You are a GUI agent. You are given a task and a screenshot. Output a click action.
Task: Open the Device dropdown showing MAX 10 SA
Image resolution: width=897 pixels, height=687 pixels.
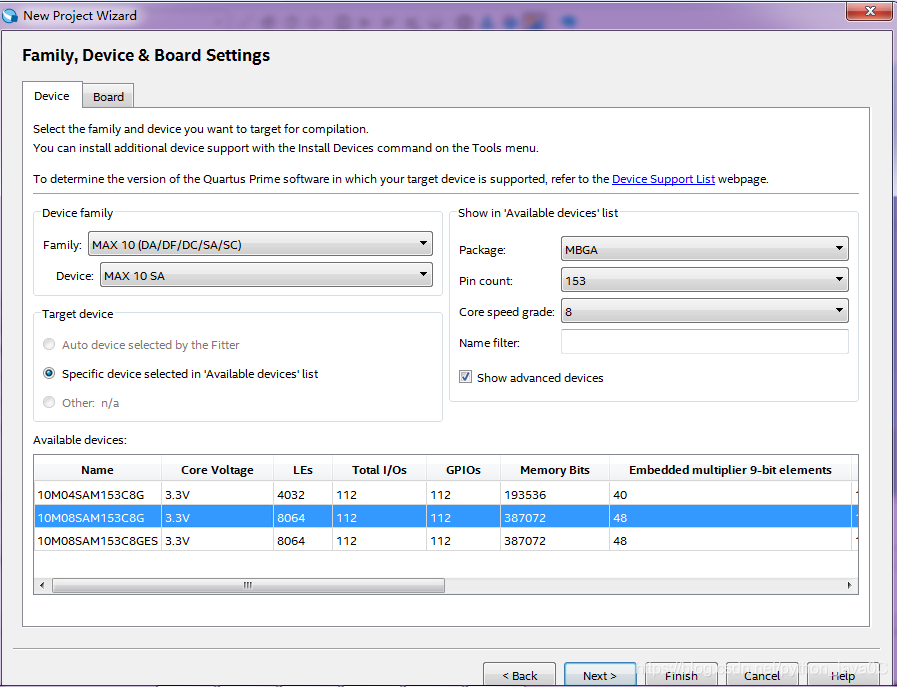[266, 275]
